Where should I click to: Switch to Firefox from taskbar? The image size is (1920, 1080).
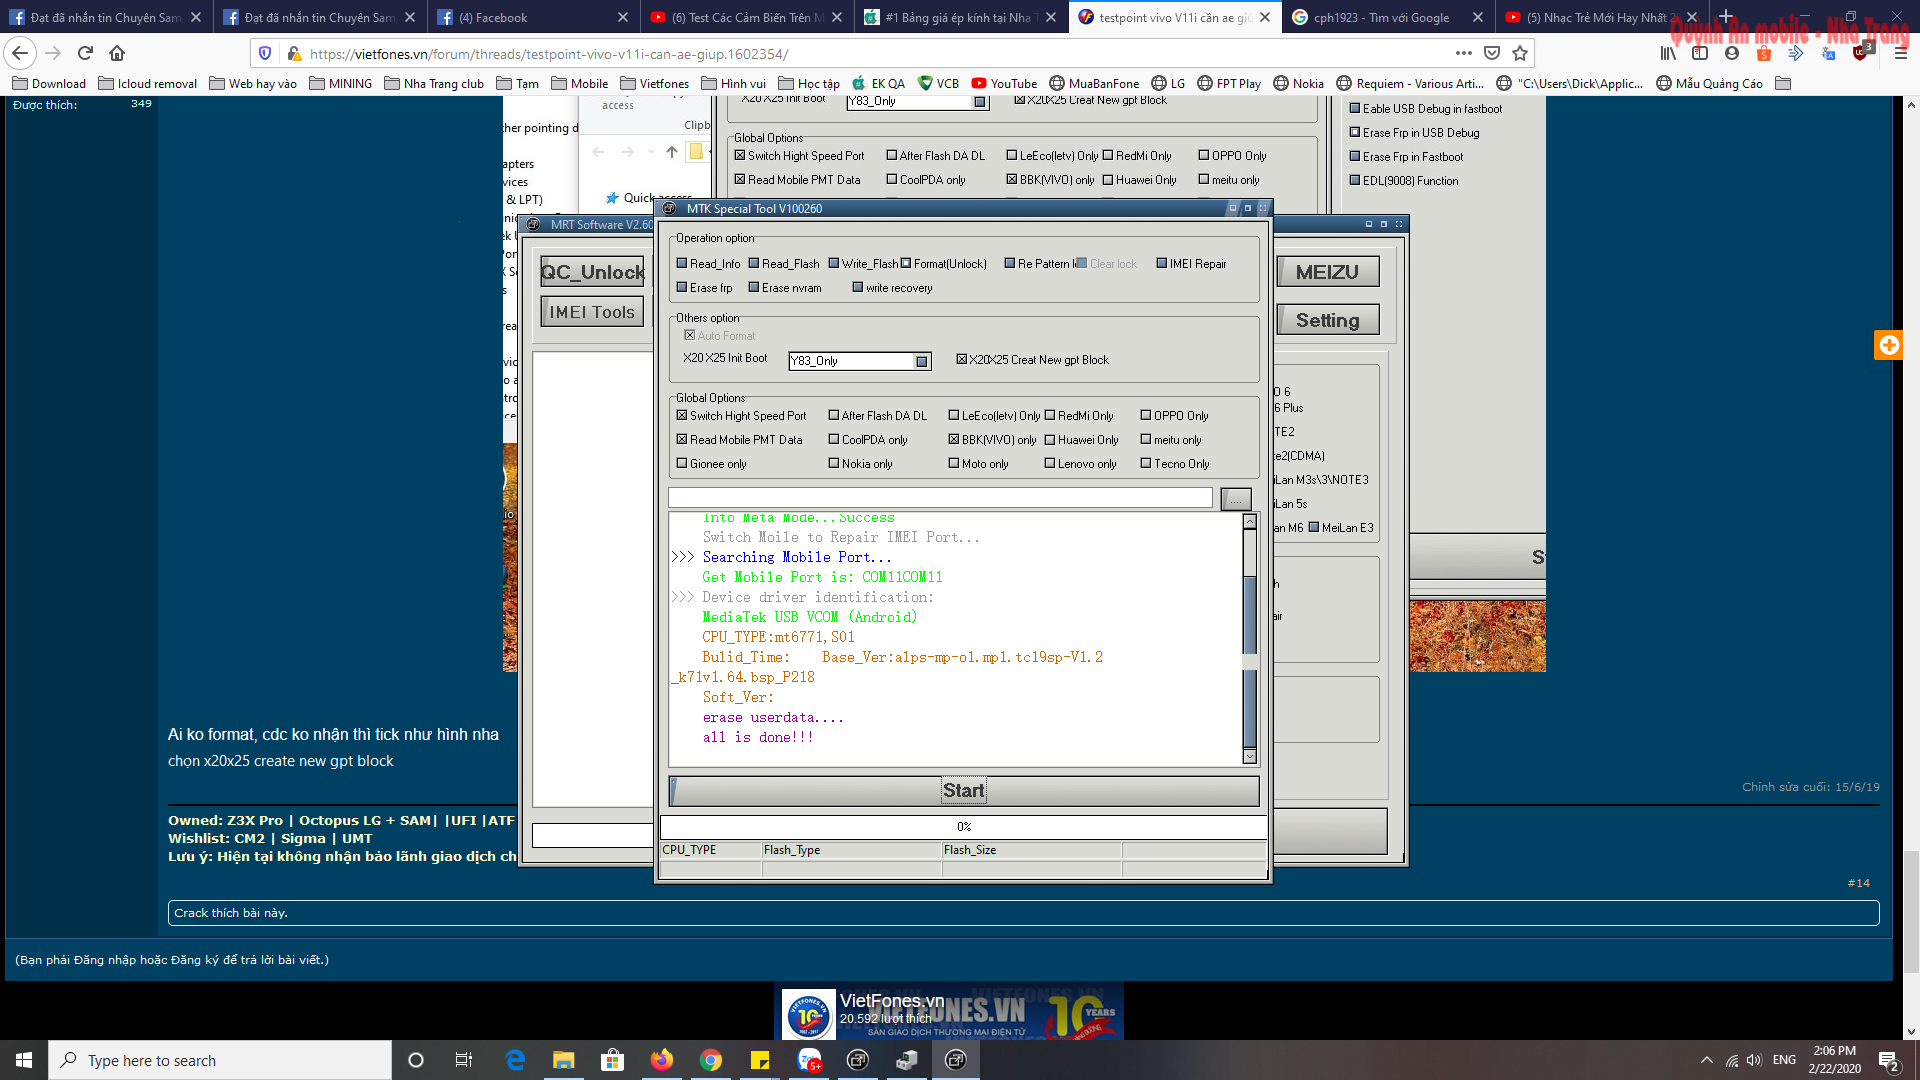point(661,1060)
